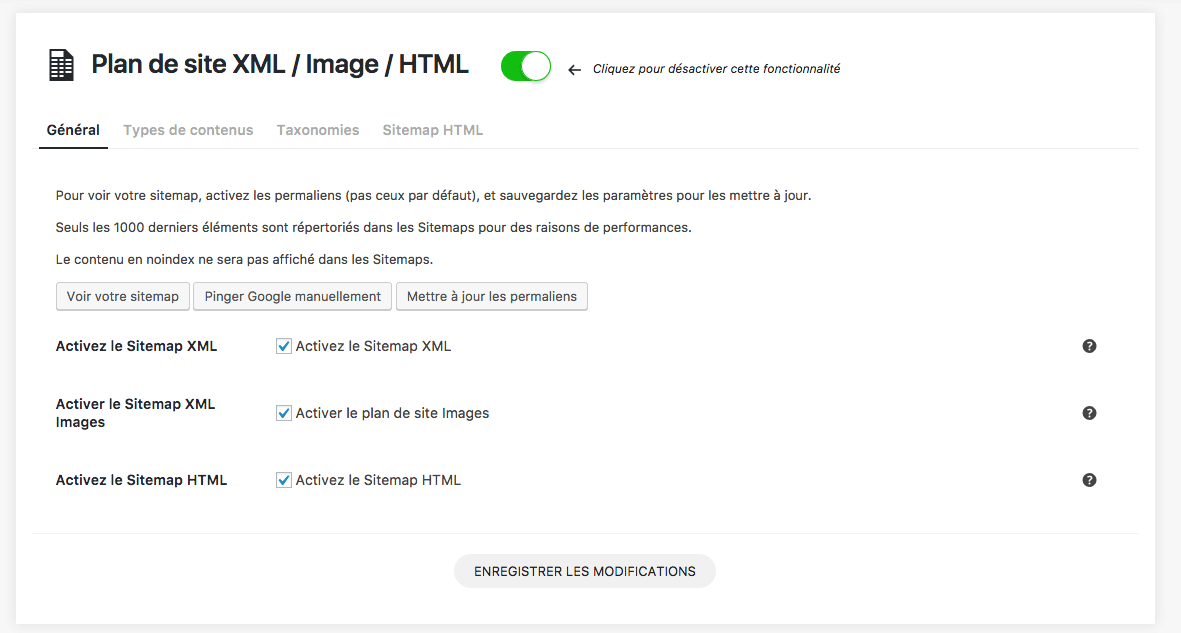Open help for Activez le Sitemap HTML

pyautogui.click(x=1089, y=480)
